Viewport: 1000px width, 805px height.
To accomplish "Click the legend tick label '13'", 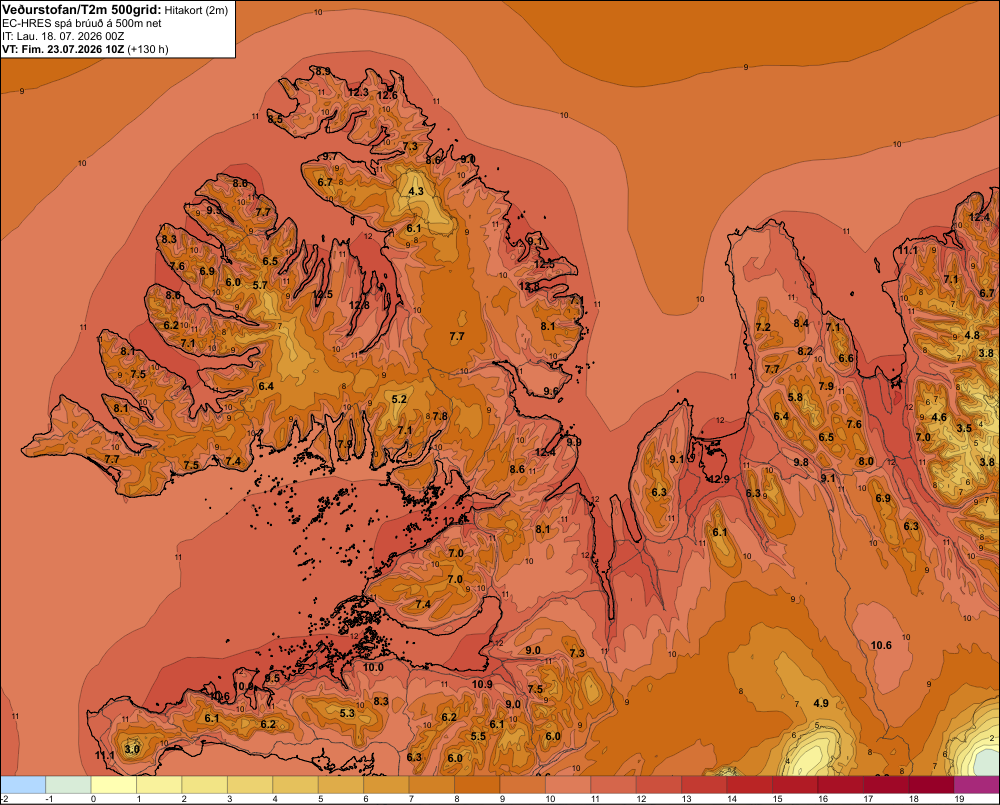I will coord(687,799).
